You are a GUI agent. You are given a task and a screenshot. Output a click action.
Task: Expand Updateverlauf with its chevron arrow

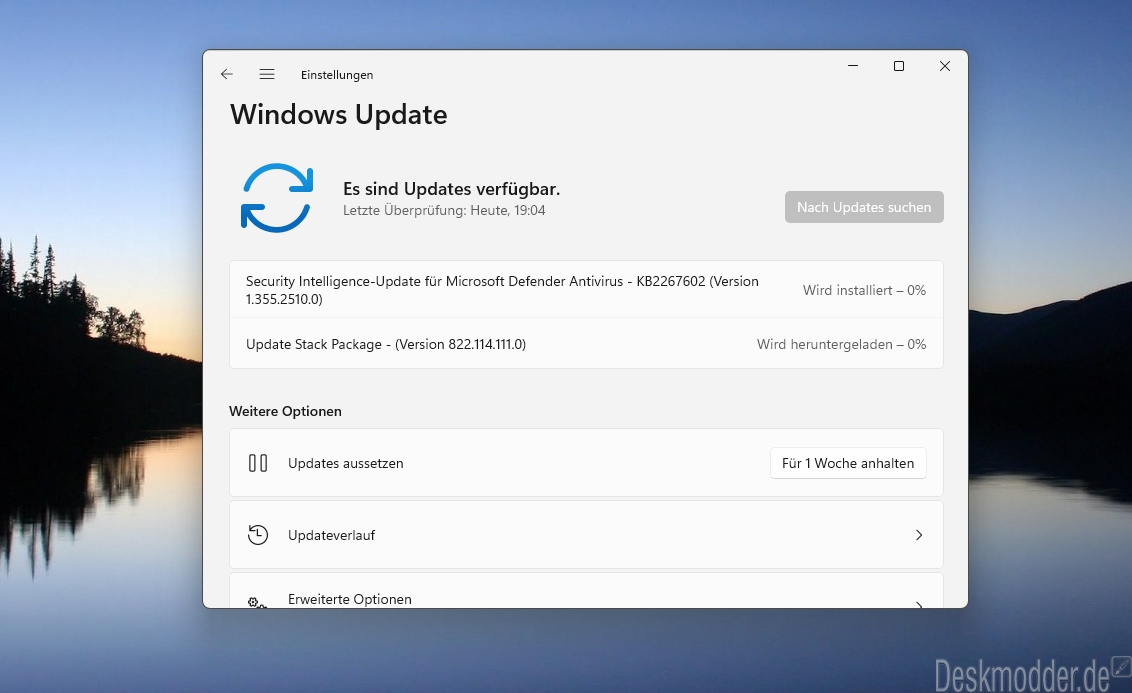click(x=919, y=535)
